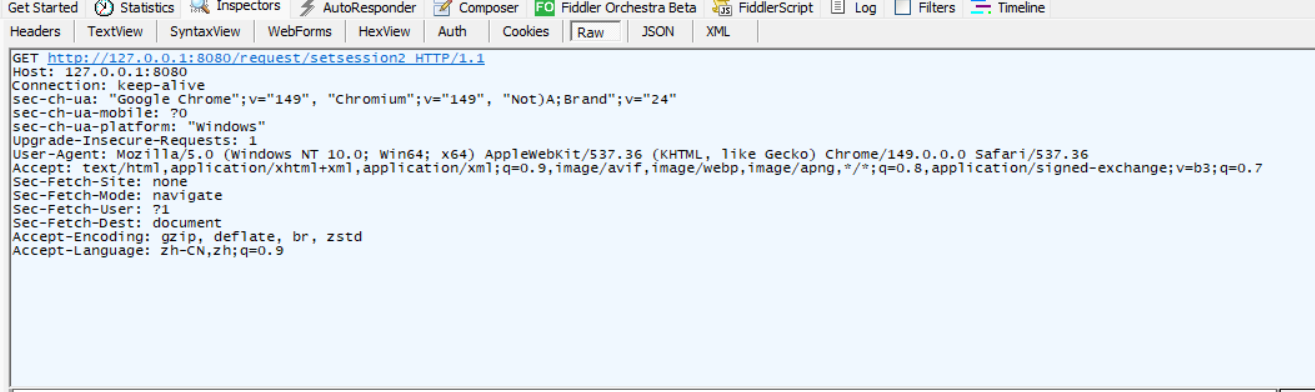Click the AutoResponder lightning icon

307,8
